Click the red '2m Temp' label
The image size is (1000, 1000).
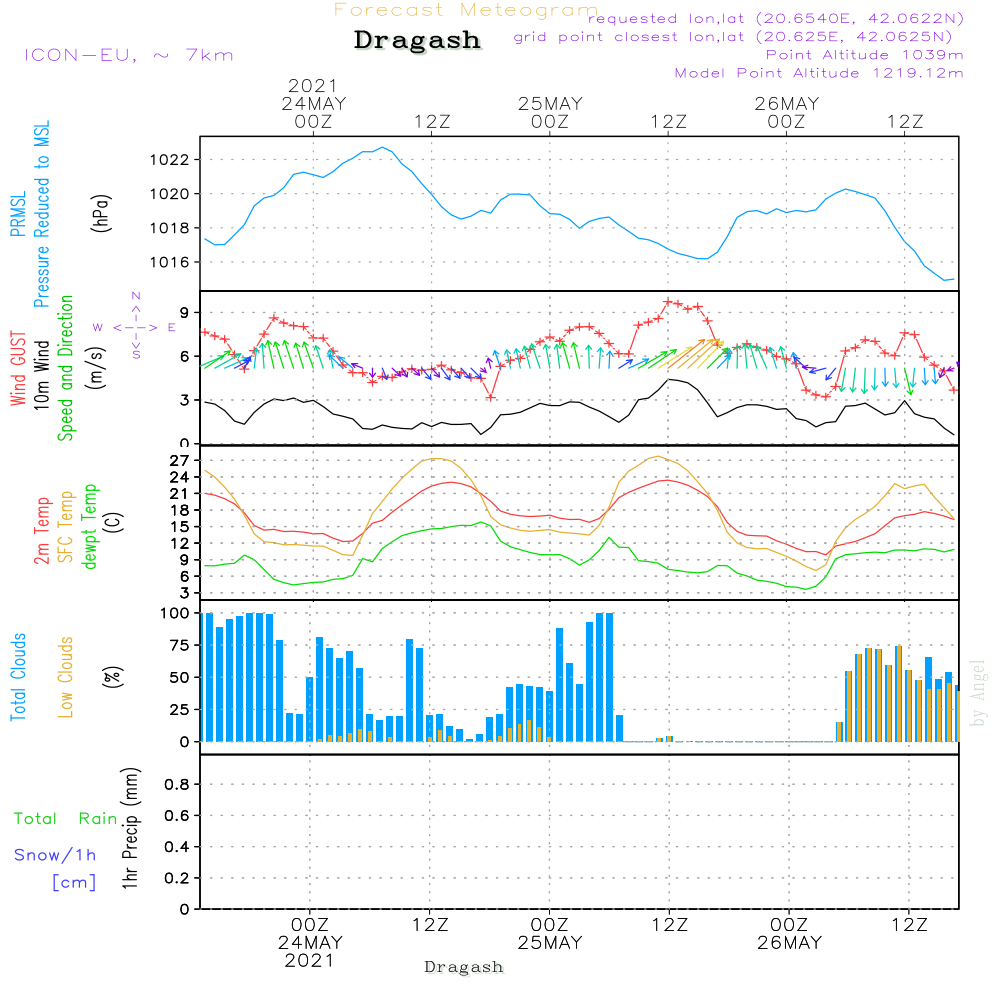point(41,531)
